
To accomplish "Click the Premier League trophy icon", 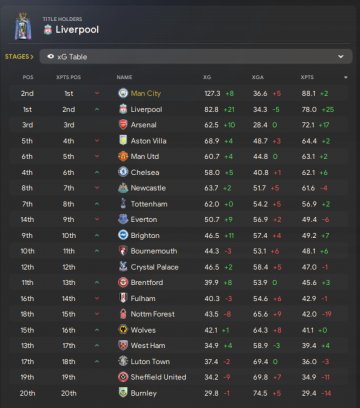I will 23,27.
